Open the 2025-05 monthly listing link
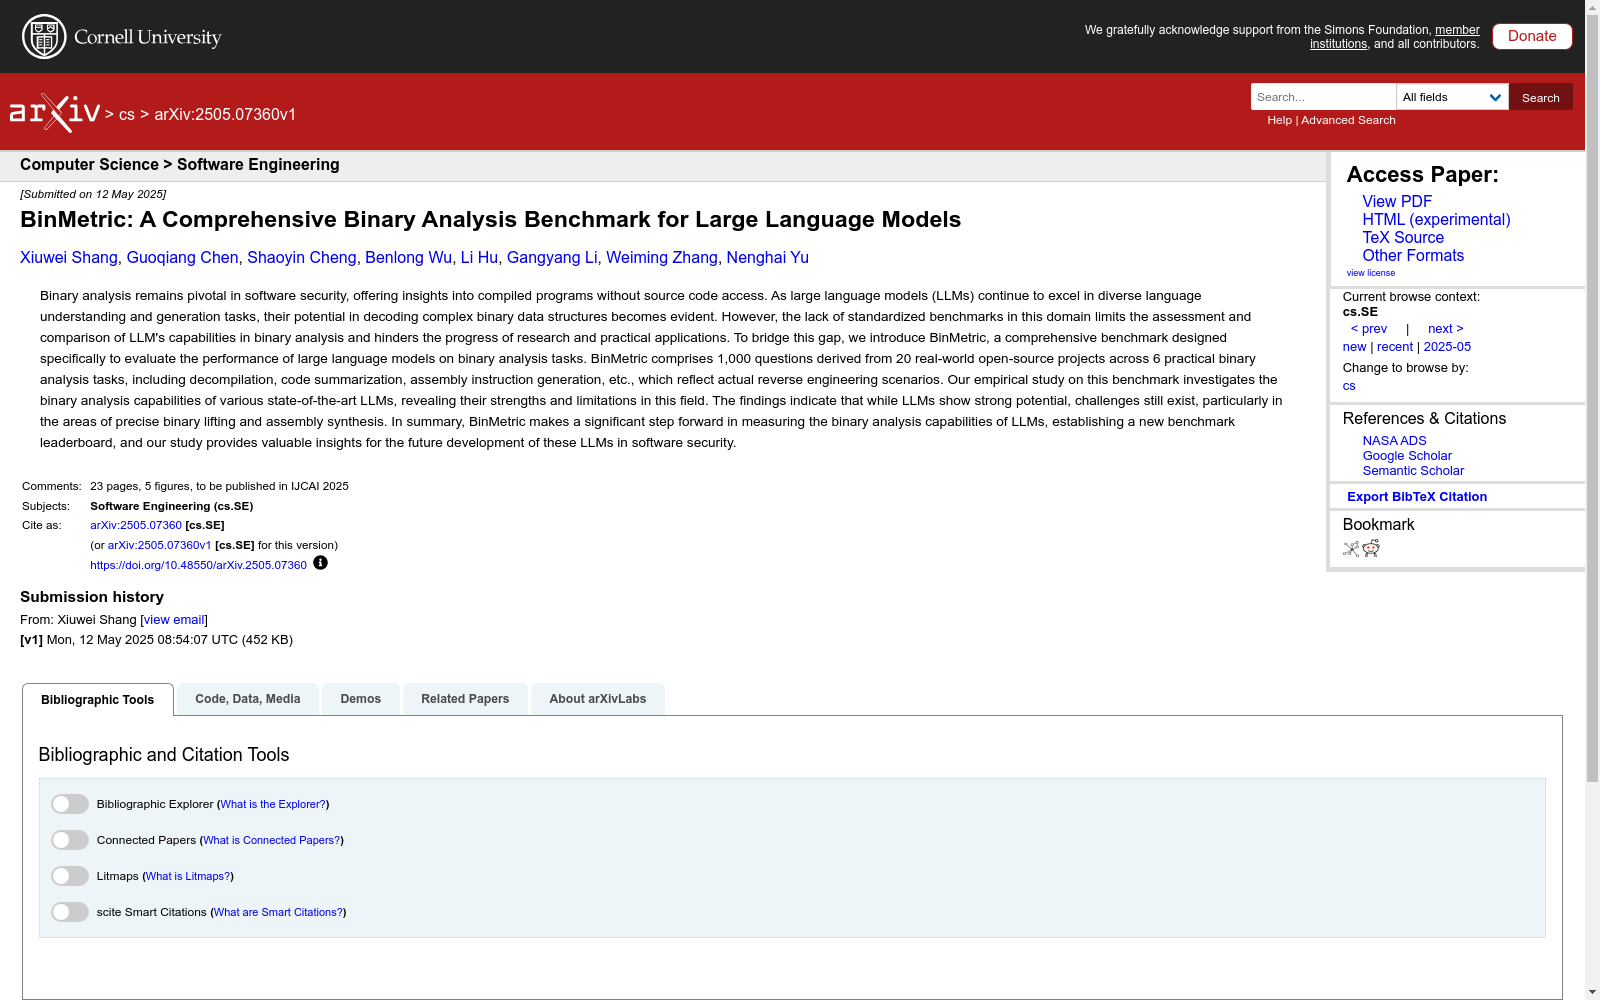Viewport: 1600px width, 1000px height. click(1447, 347)
